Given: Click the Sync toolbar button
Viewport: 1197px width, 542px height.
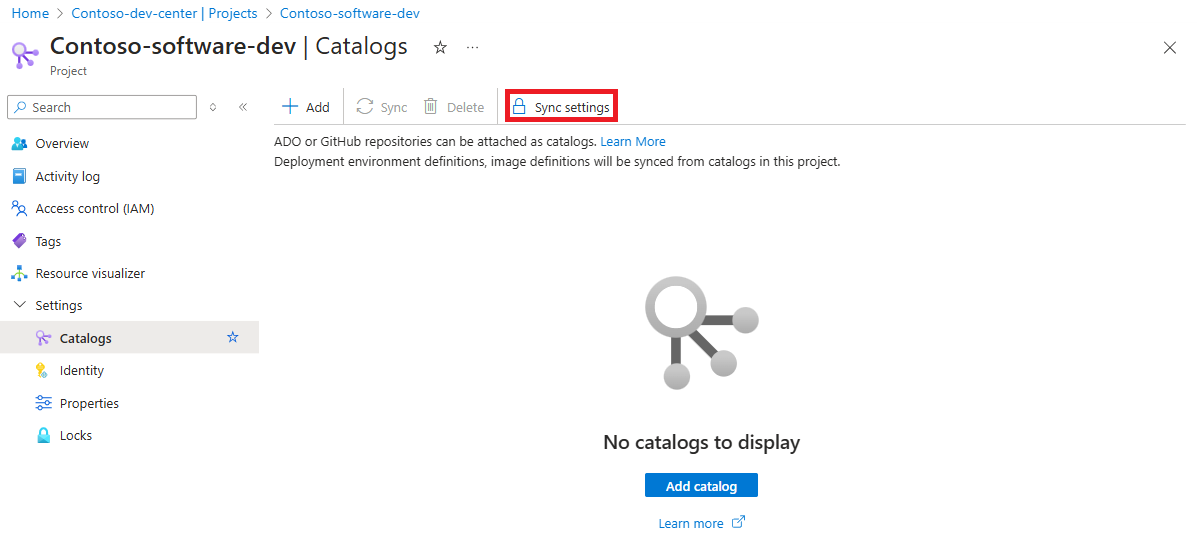Looking at the screenshot, I should coord(382,107).
